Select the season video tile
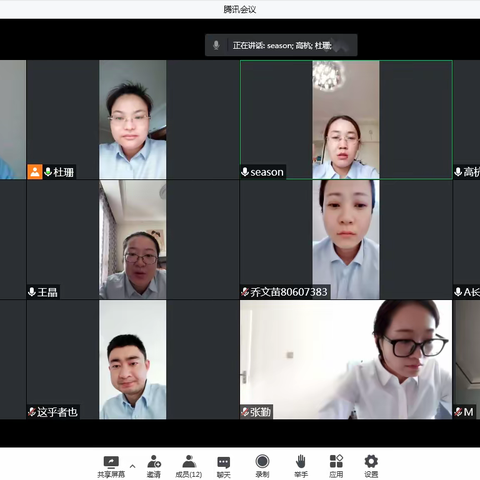The image size is (480, 480). pos(346,120)
